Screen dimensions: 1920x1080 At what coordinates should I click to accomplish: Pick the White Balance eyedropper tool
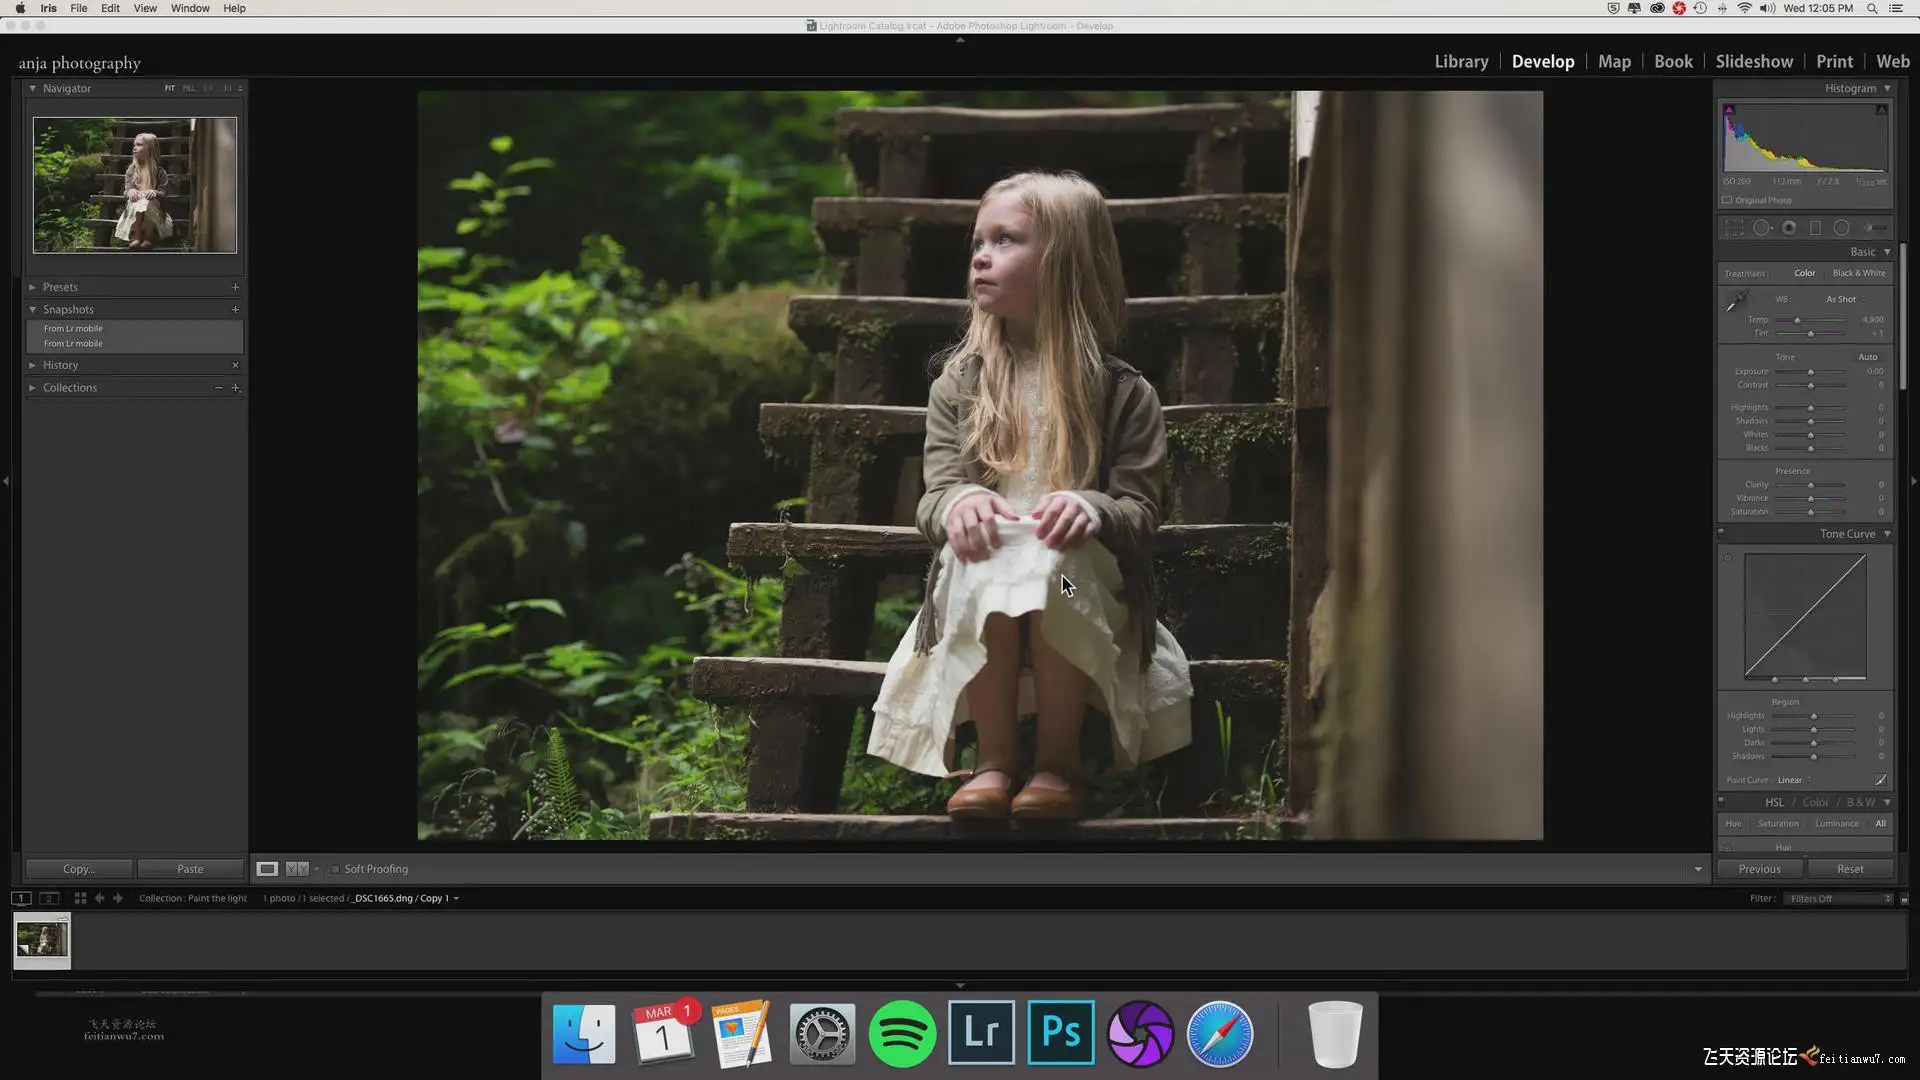[x=1736, y=300]
